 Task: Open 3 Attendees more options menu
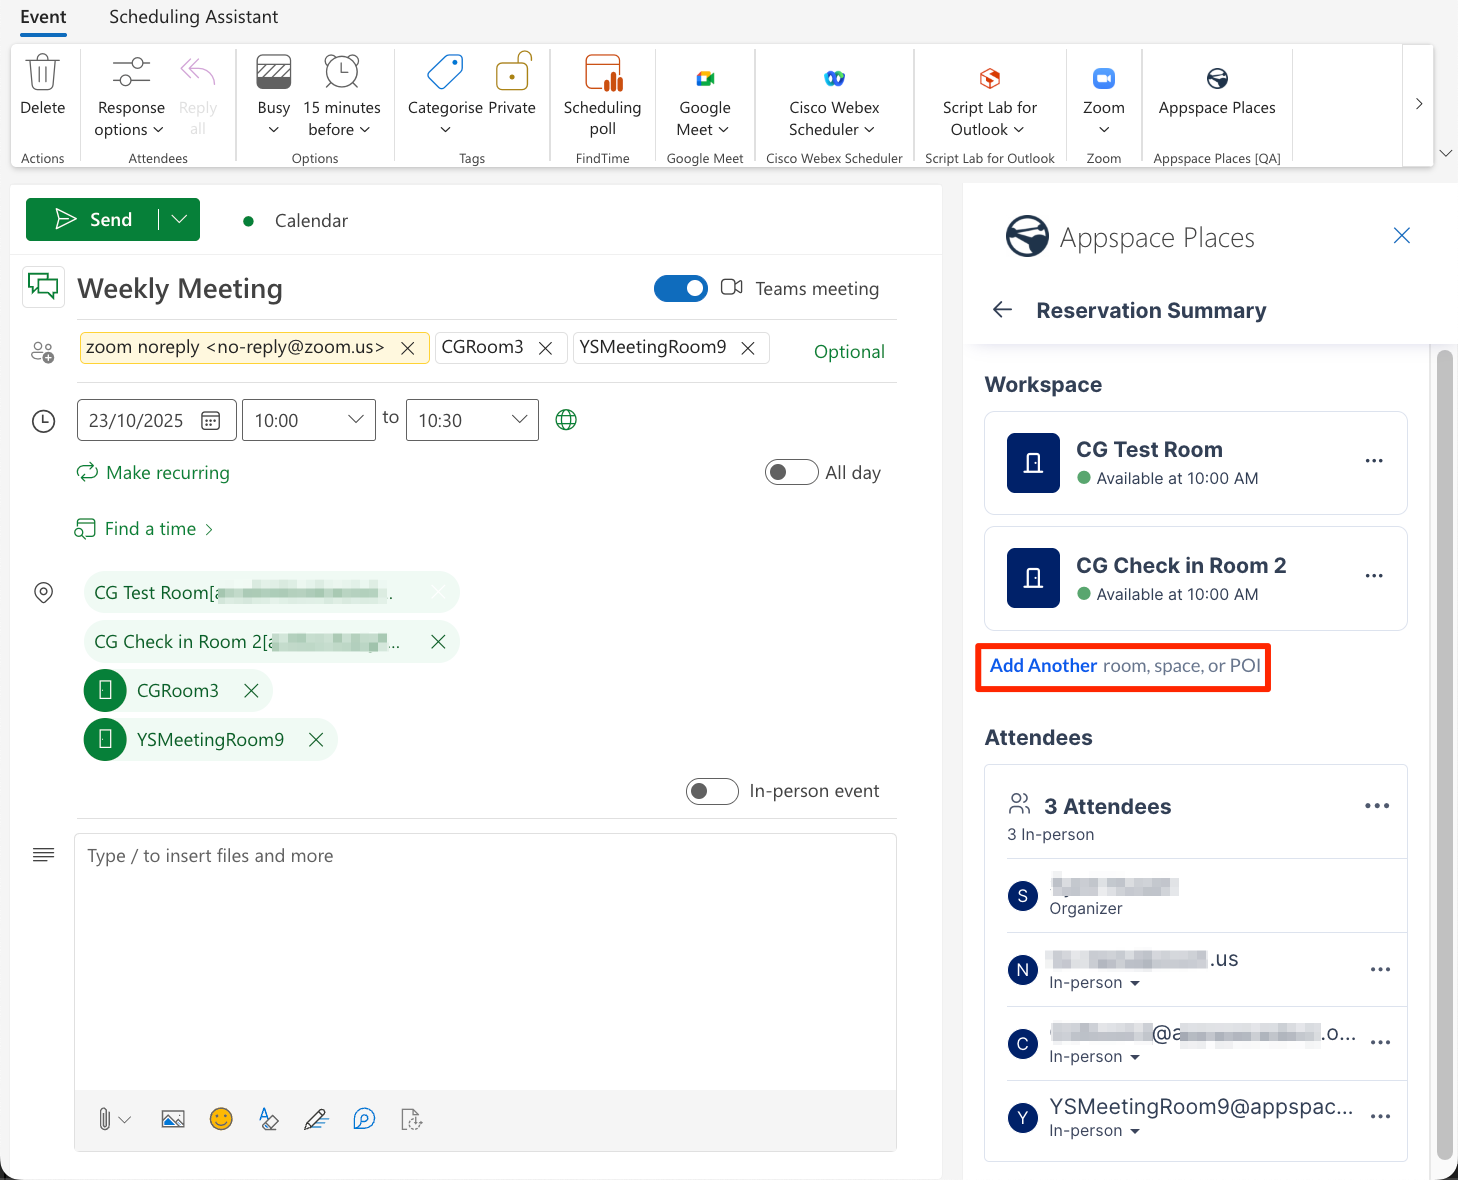pos(1377,806)
